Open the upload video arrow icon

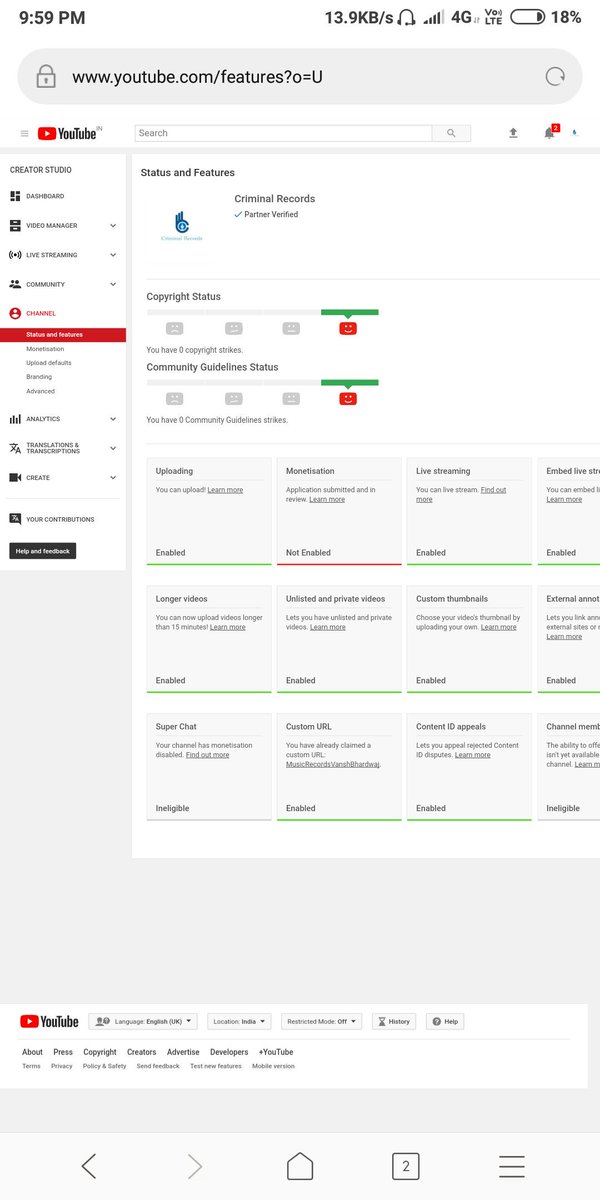coord(513,133)
